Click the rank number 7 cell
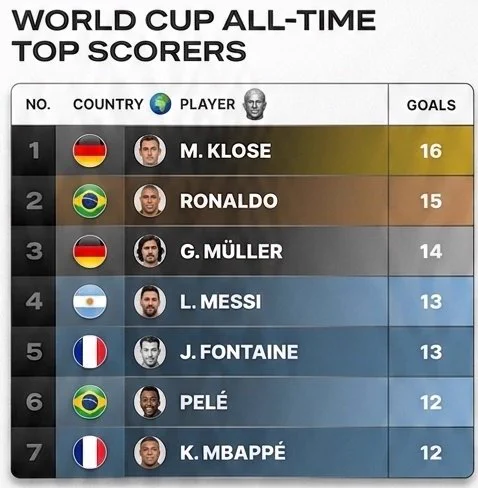Image resolution: width=478 pixels, height=488 pixels. click(34, 452)
